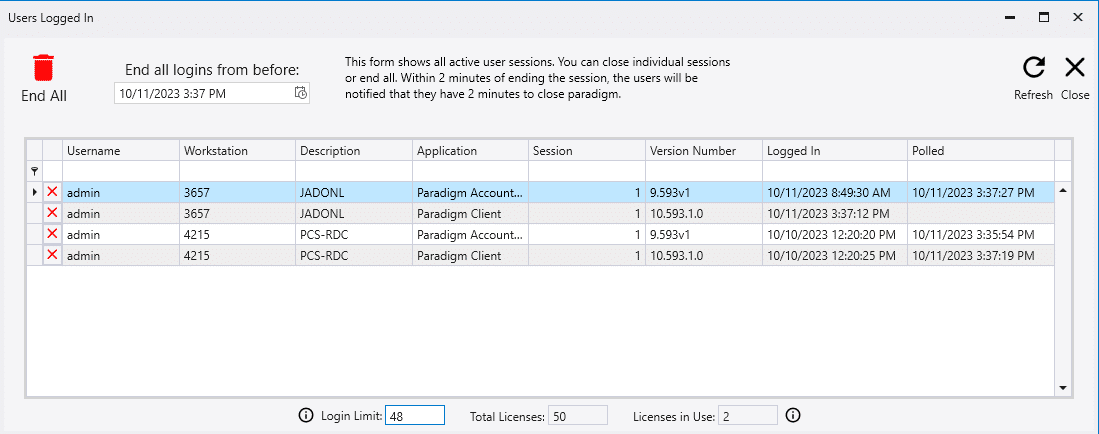Click the filter funnel icon in grid

click(35, 172)
